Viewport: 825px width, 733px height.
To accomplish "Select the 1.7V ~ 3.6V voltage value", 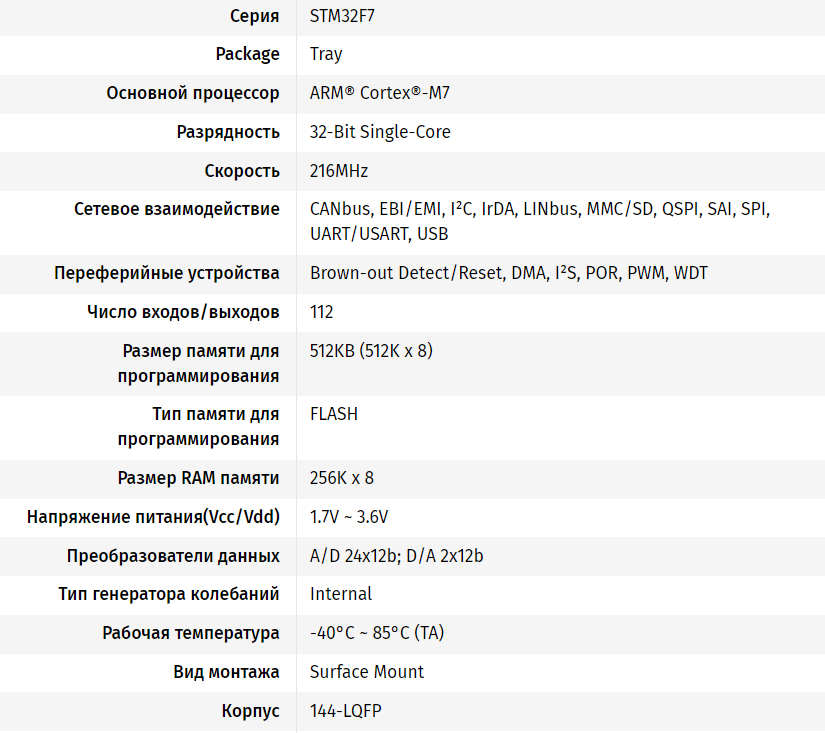I will click(349, 517).
